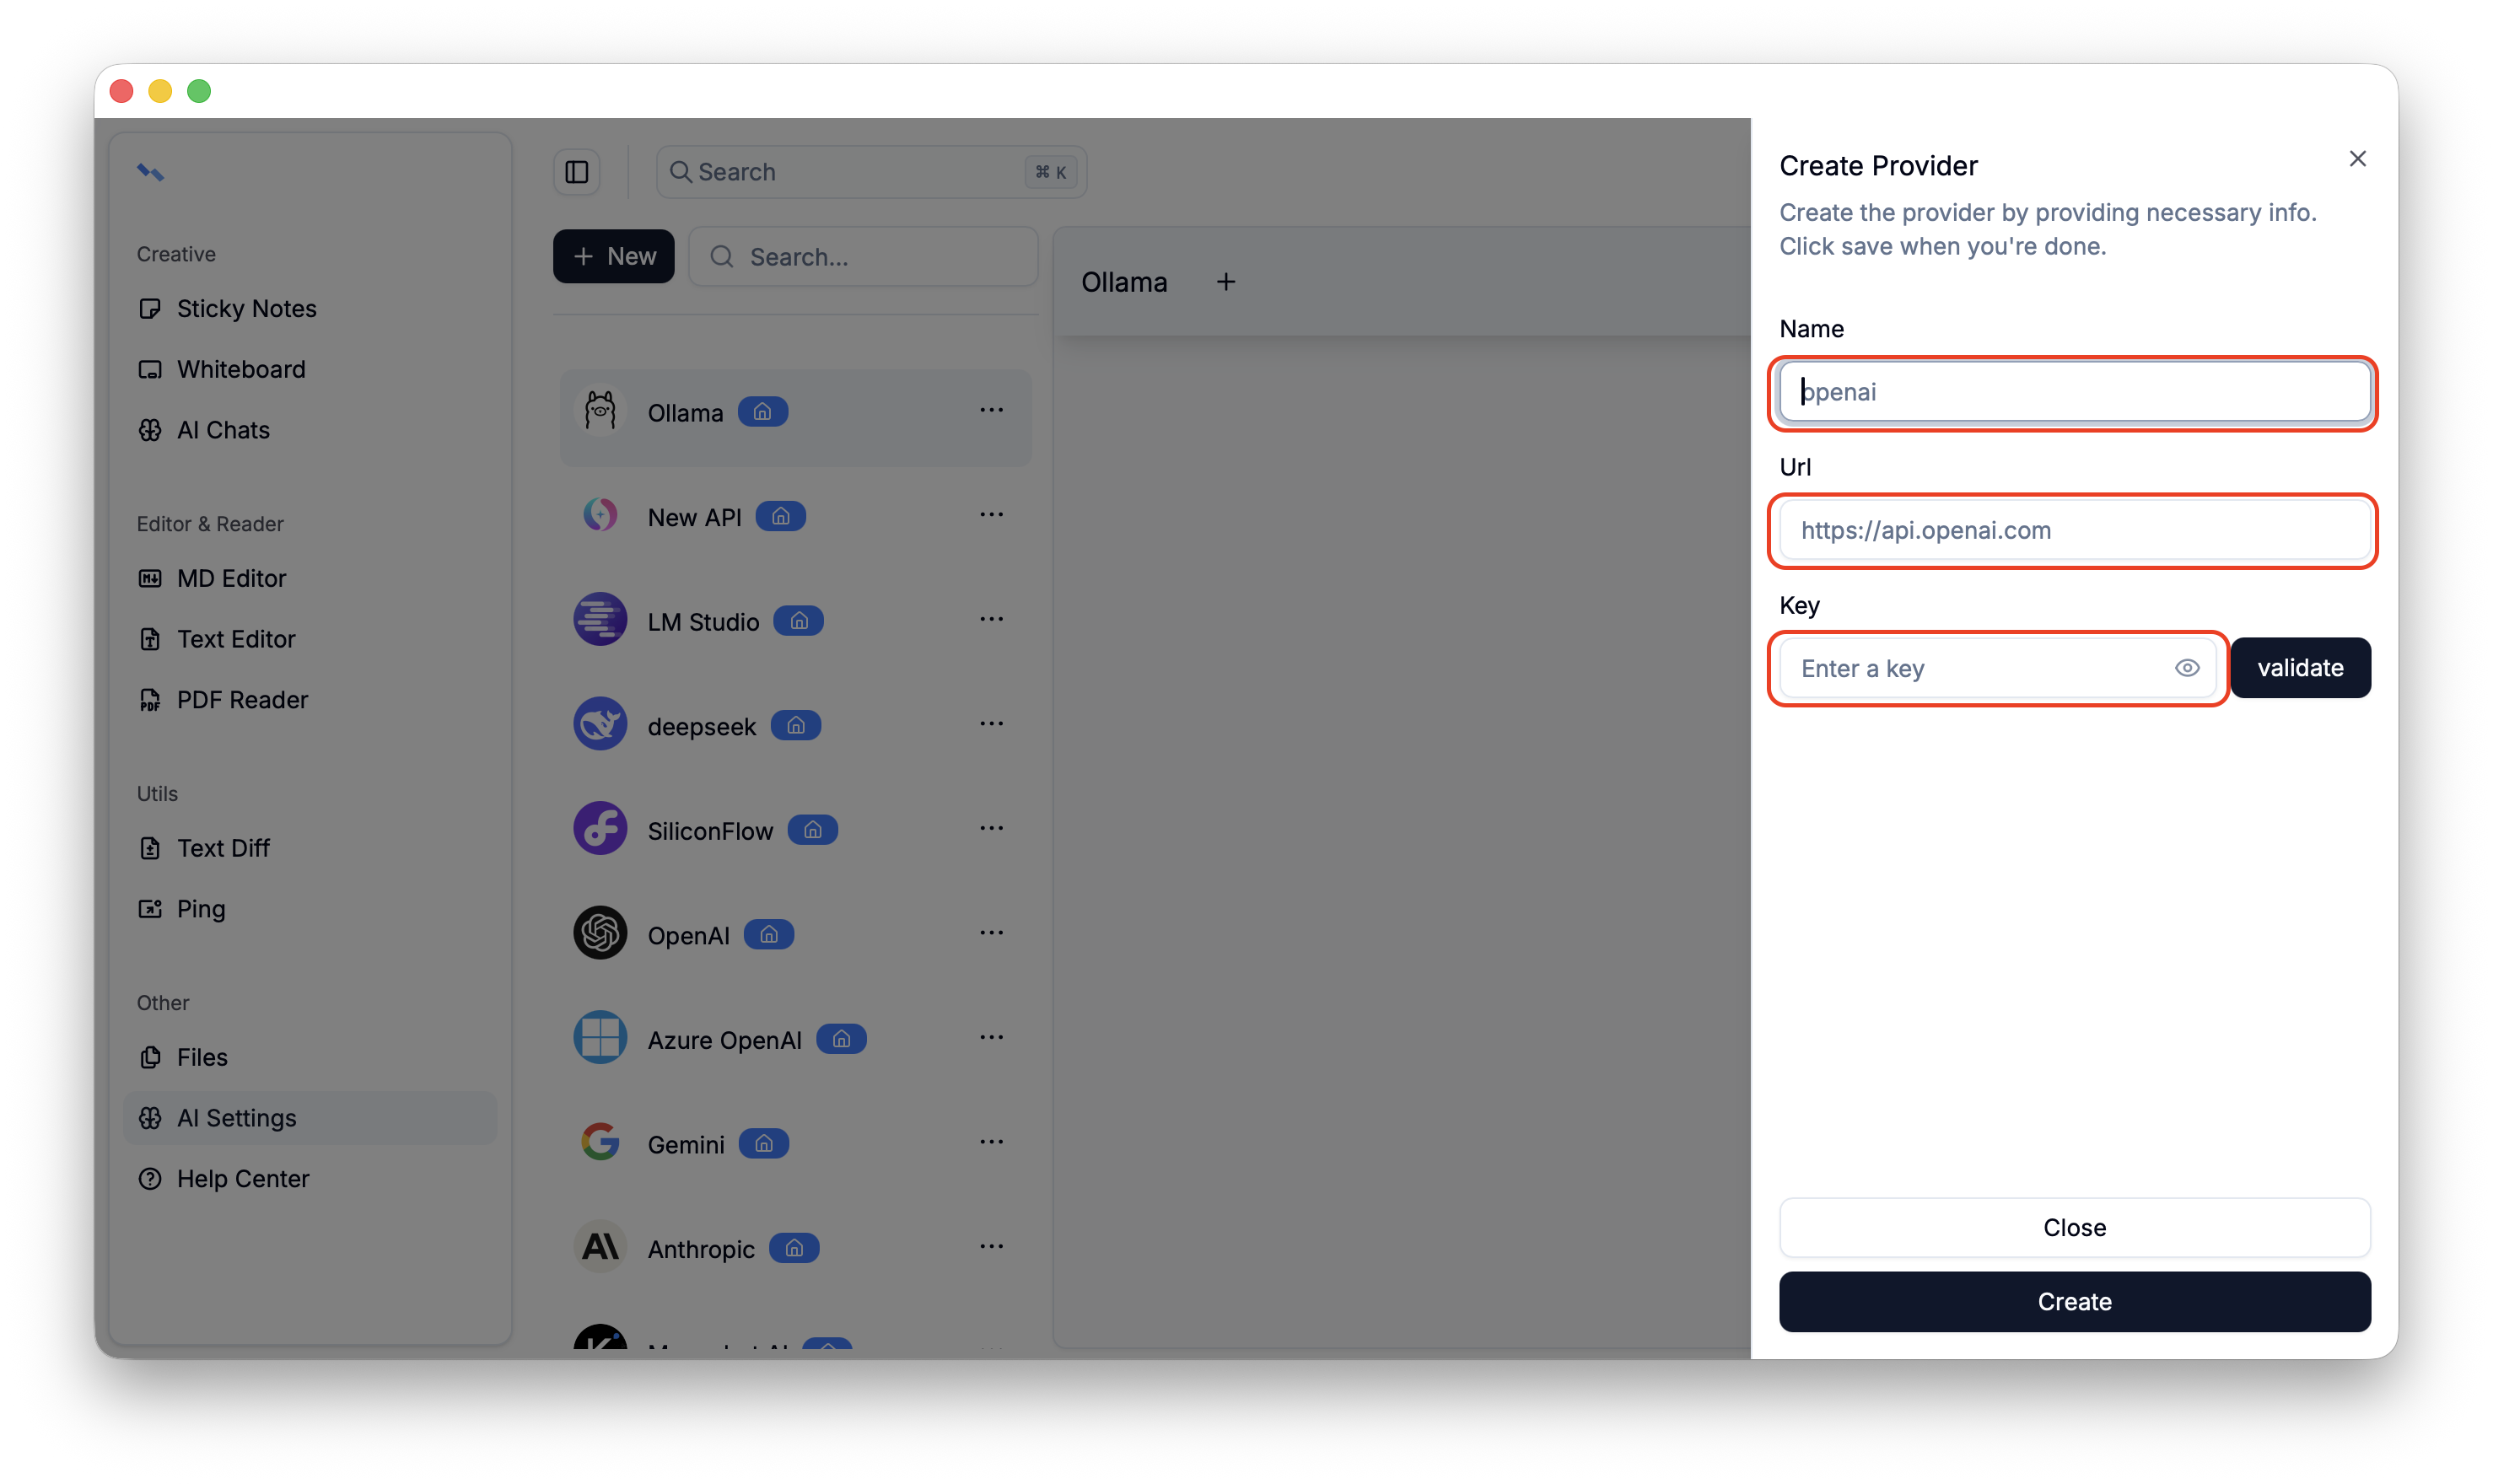Select the Gemini Google logo
This screenshot has height=1484, width=2493.
tap(600, 1142)
